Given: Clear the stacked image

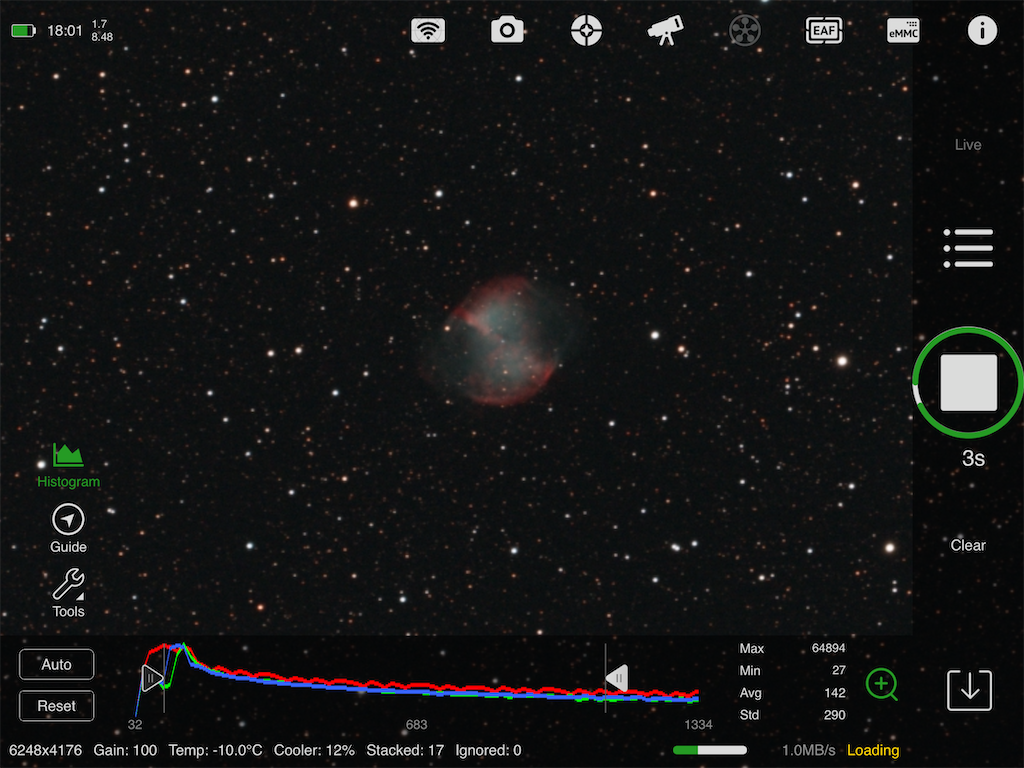Looking at the screenshot, I should click(x=968, y=545).
